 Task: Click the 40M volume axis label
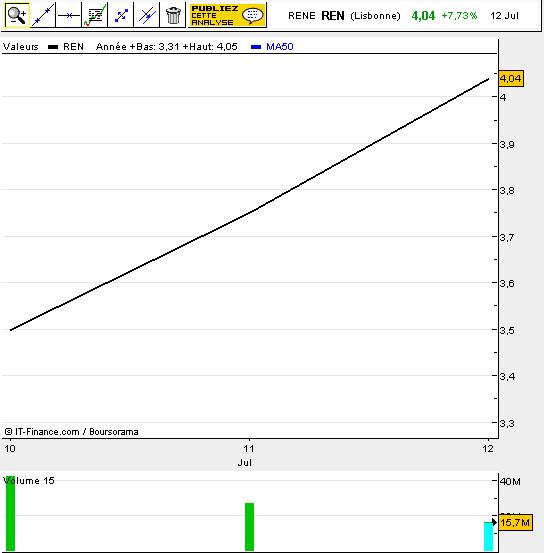tap(510, 481)
